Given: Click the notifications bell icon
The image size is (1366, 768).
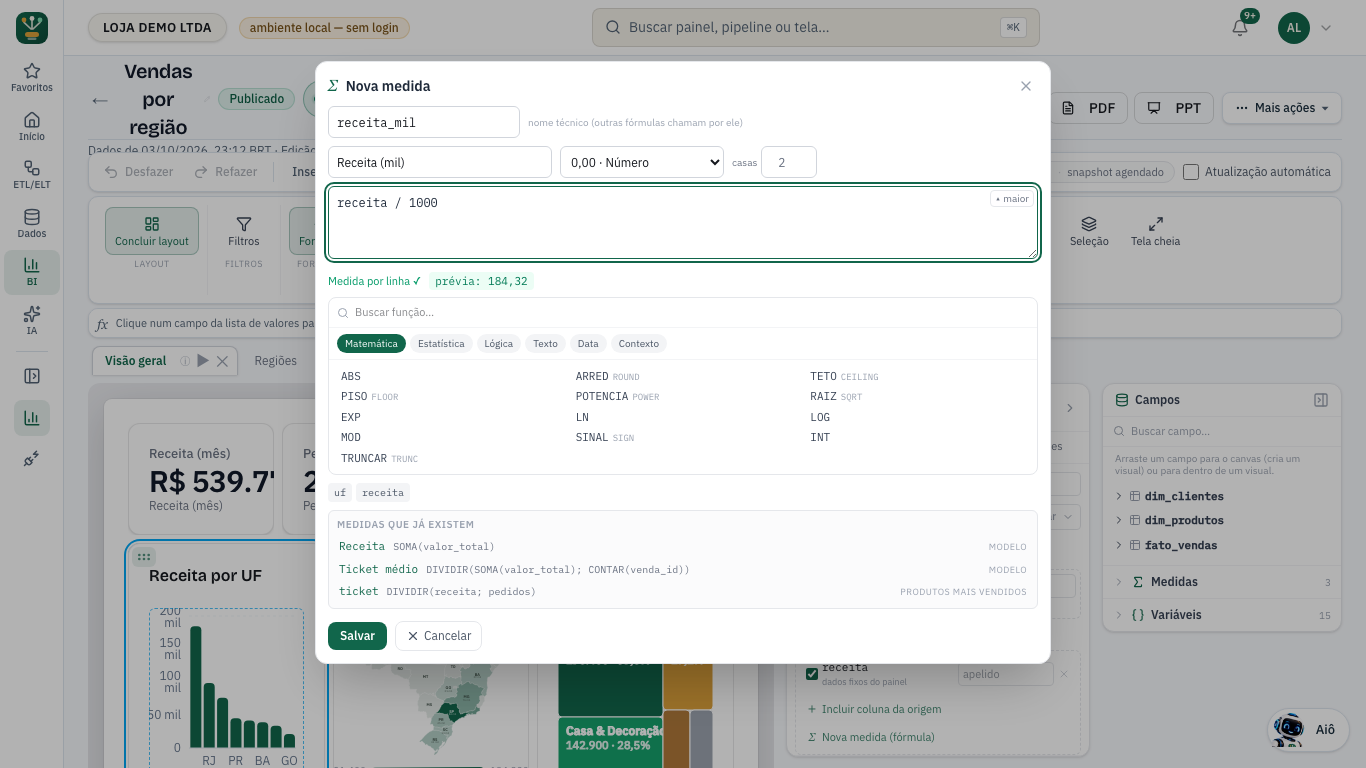Looking at the screenshot, I should pos(1240,27).
